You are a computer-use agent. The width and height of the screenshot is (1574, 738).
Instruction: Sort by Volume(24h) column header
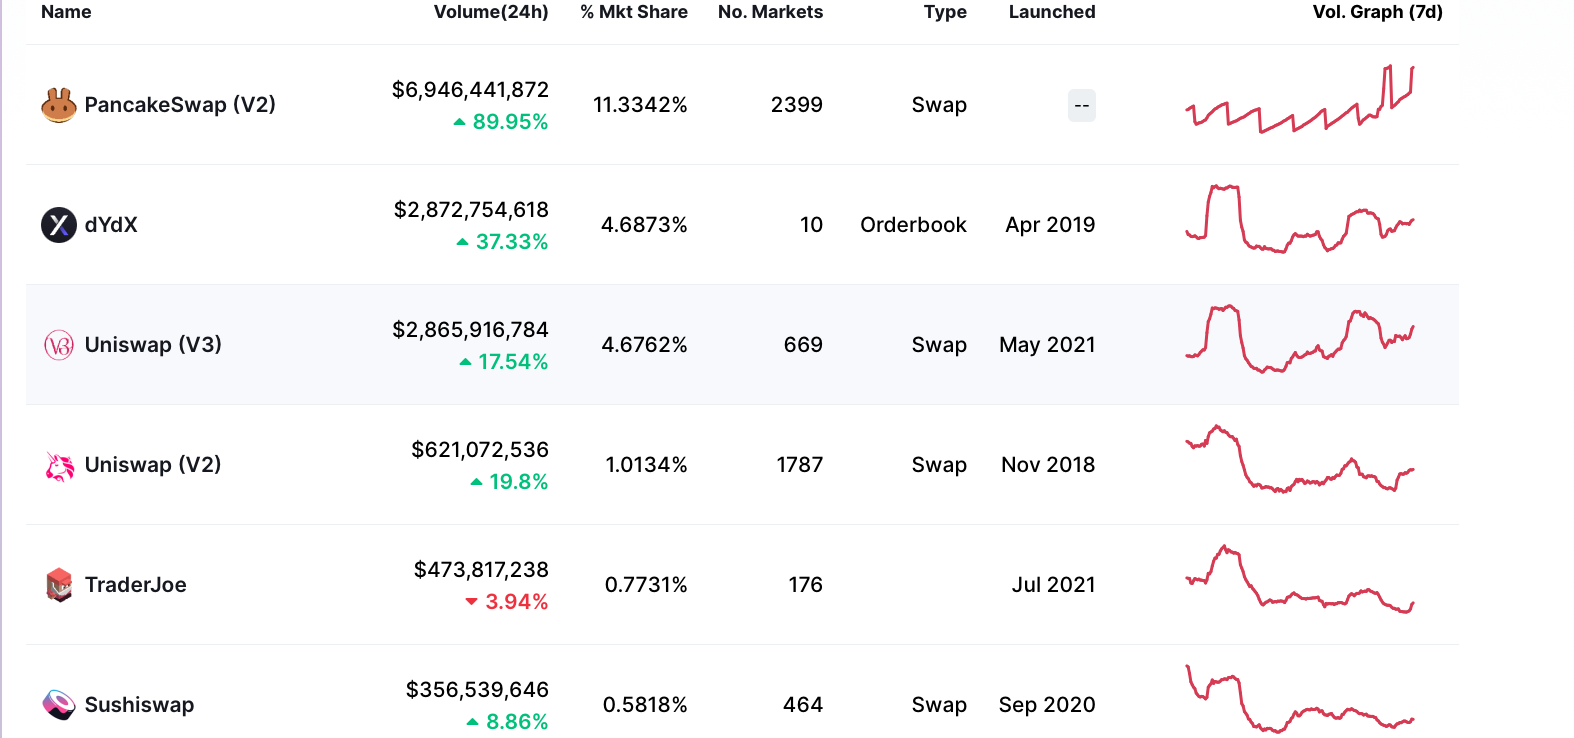point(491,12)
